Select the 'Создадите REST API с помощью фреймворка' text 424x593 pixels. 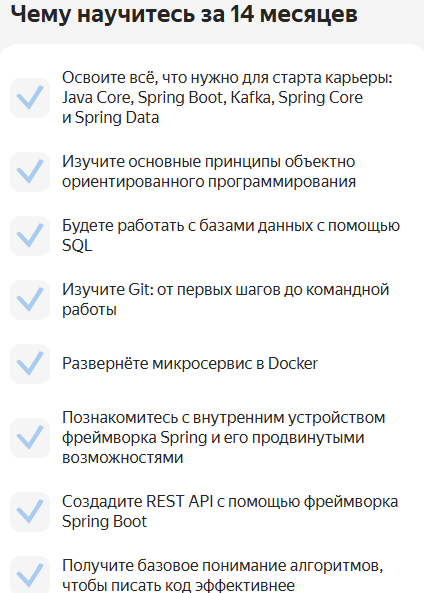point(230,502)
